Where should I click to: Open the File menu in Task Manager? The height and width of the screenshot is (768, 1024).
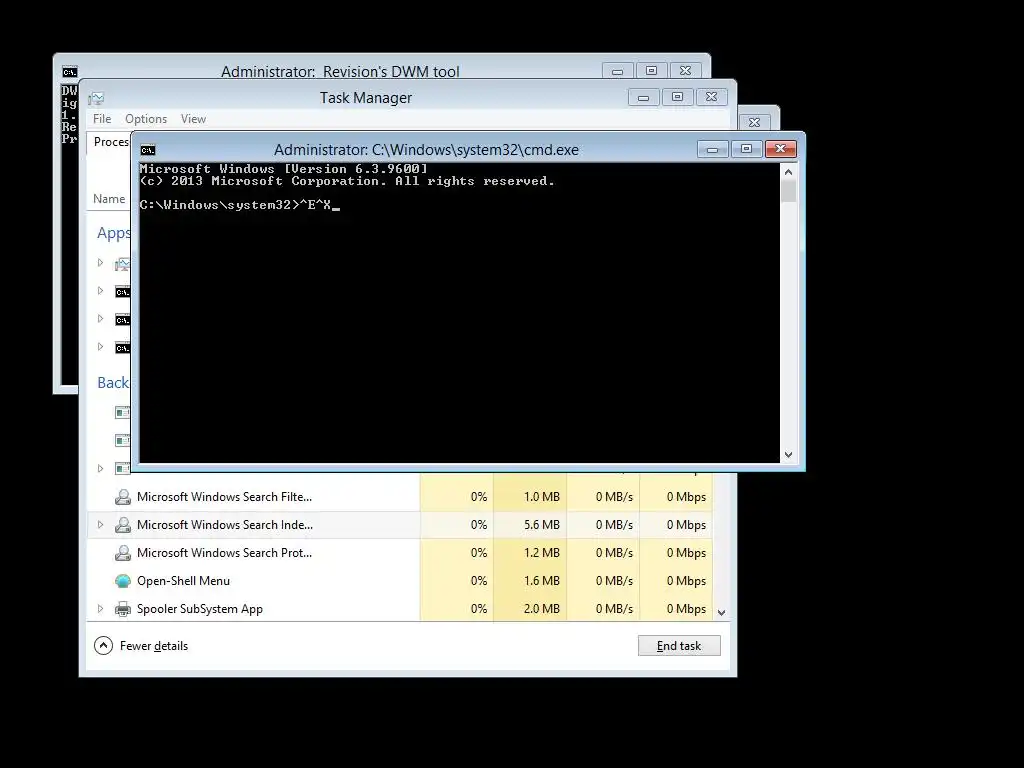pyautogui.click(x=102, y=119)
